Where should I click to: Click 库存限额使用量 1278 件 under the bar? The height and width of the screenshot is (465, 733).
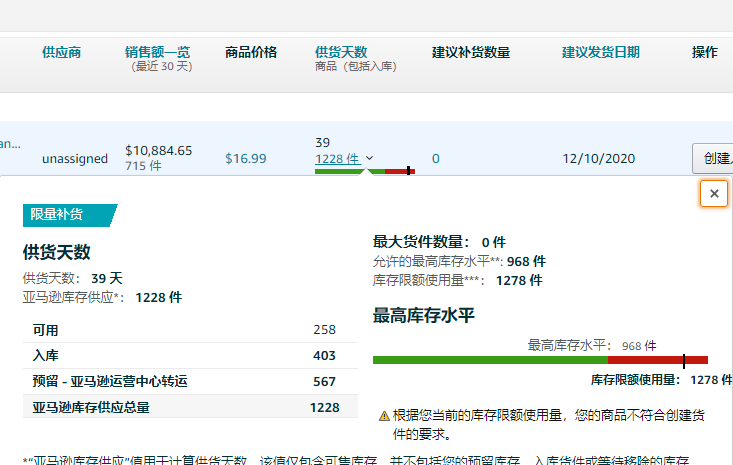point(661,380)
